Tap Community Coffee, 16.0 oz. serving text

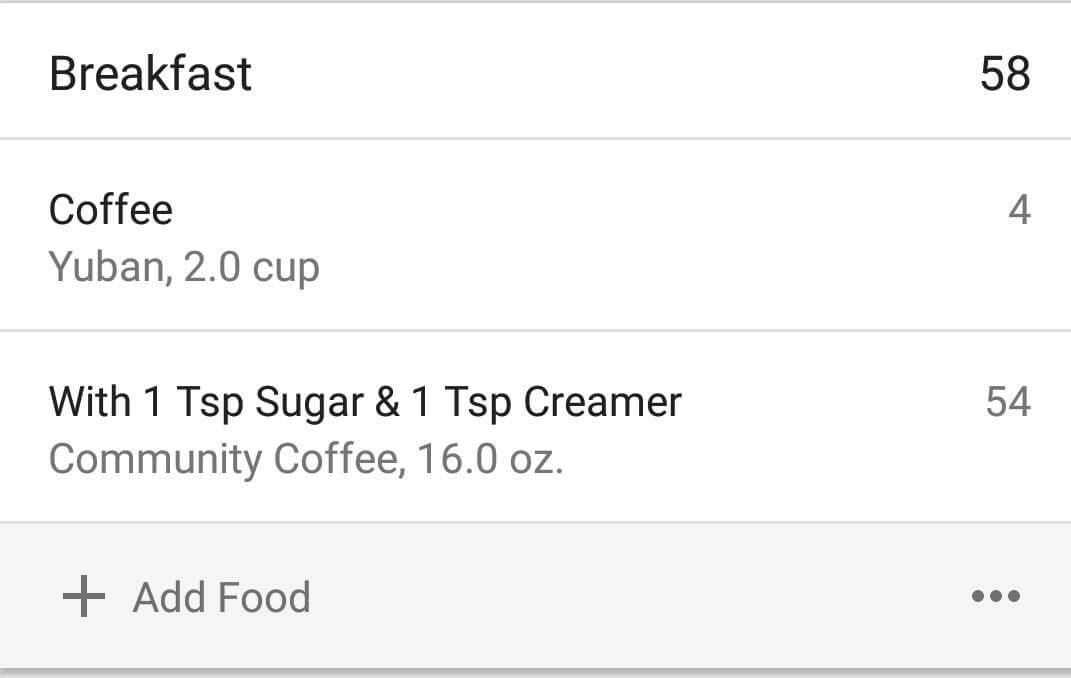pos(306,459)
